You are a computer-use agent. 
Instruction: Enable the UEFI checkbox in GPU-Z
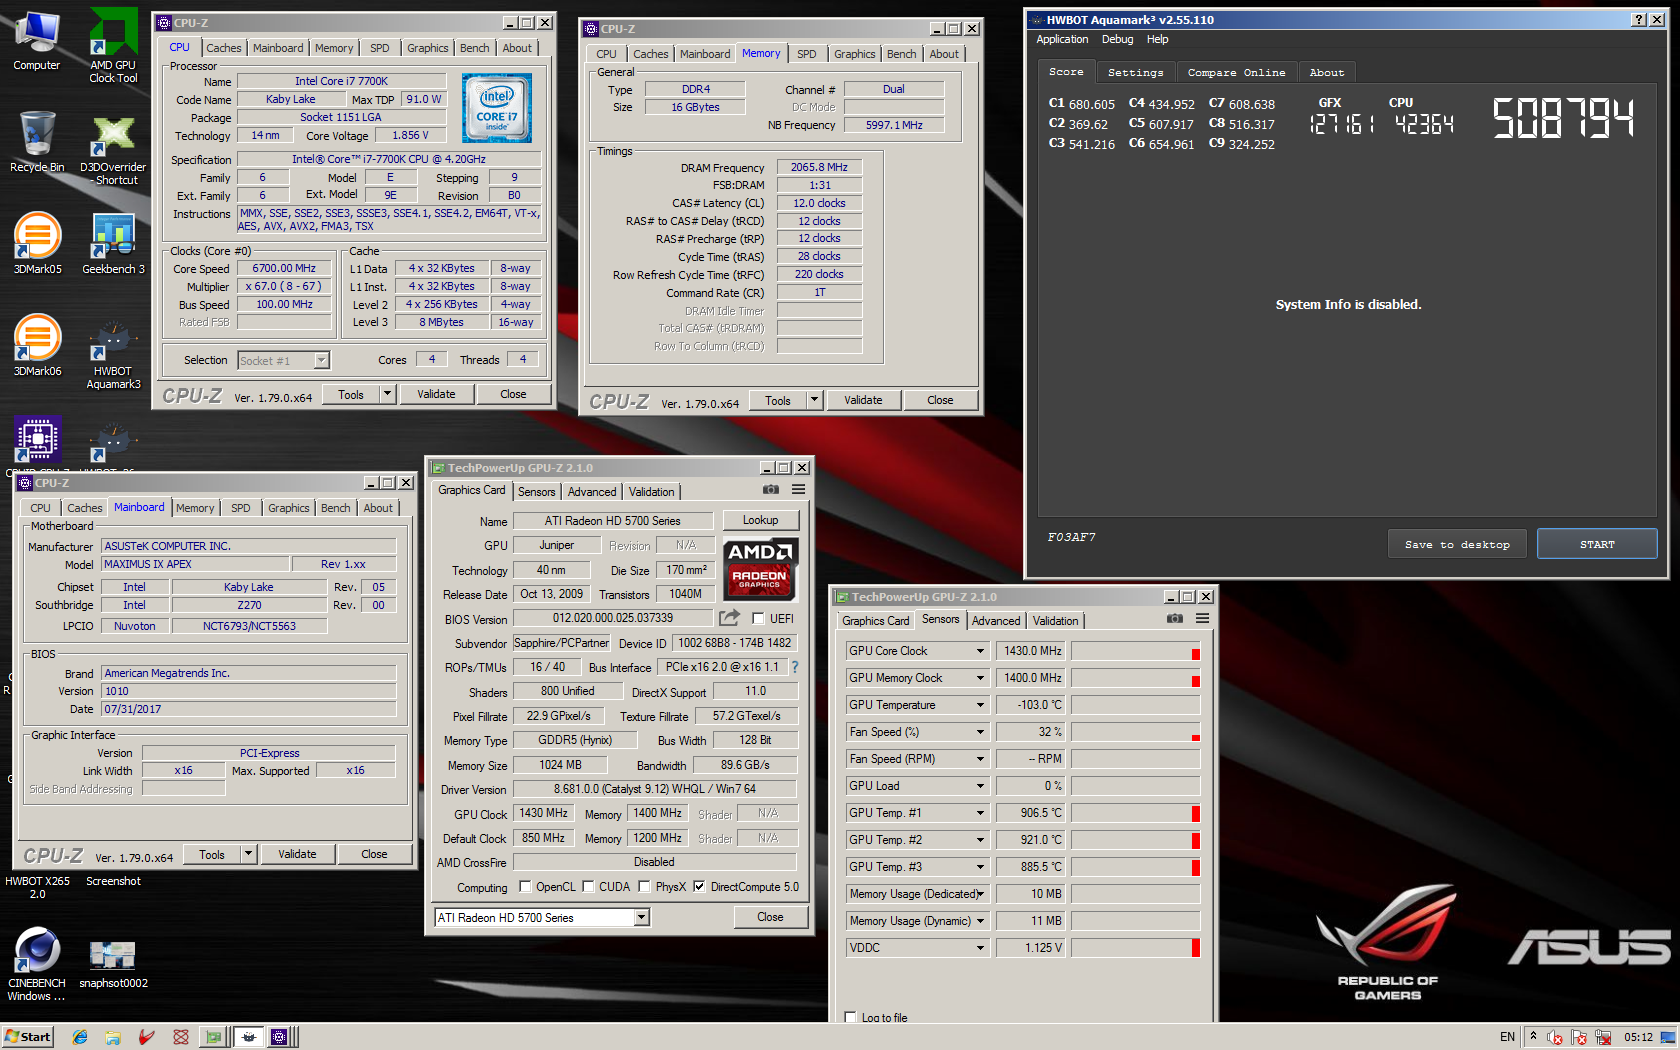(x=758, y=619)
